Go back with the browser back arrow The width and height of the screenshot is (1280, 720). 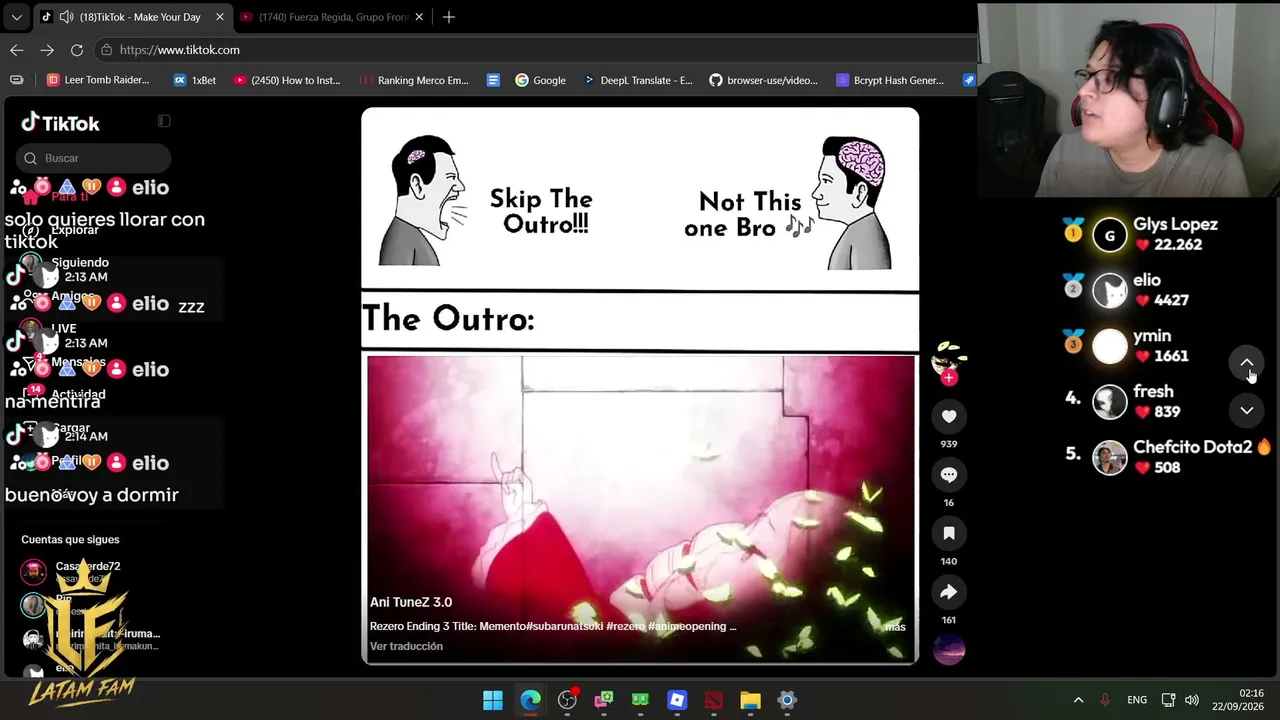click(x=17, y=50)
